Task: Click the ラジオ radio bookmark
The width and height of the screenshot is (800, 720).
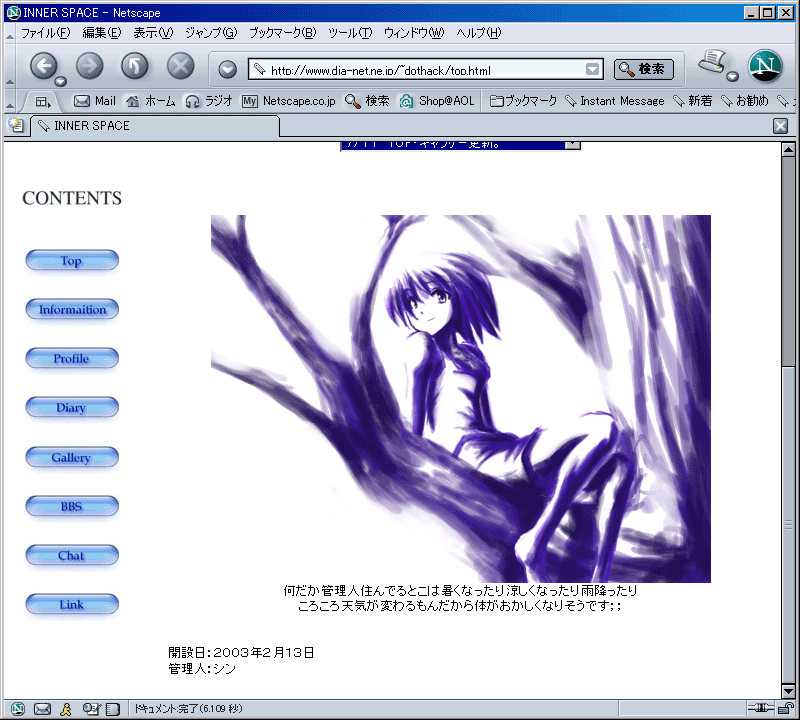Action: click(209, 101)
